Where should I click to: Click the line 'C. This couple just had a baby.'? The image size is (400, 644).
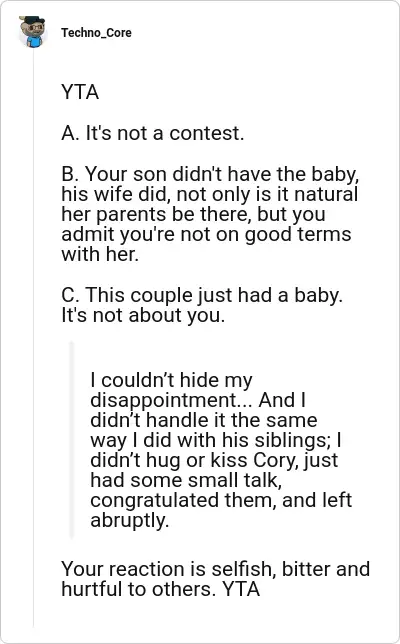(202, 295)
